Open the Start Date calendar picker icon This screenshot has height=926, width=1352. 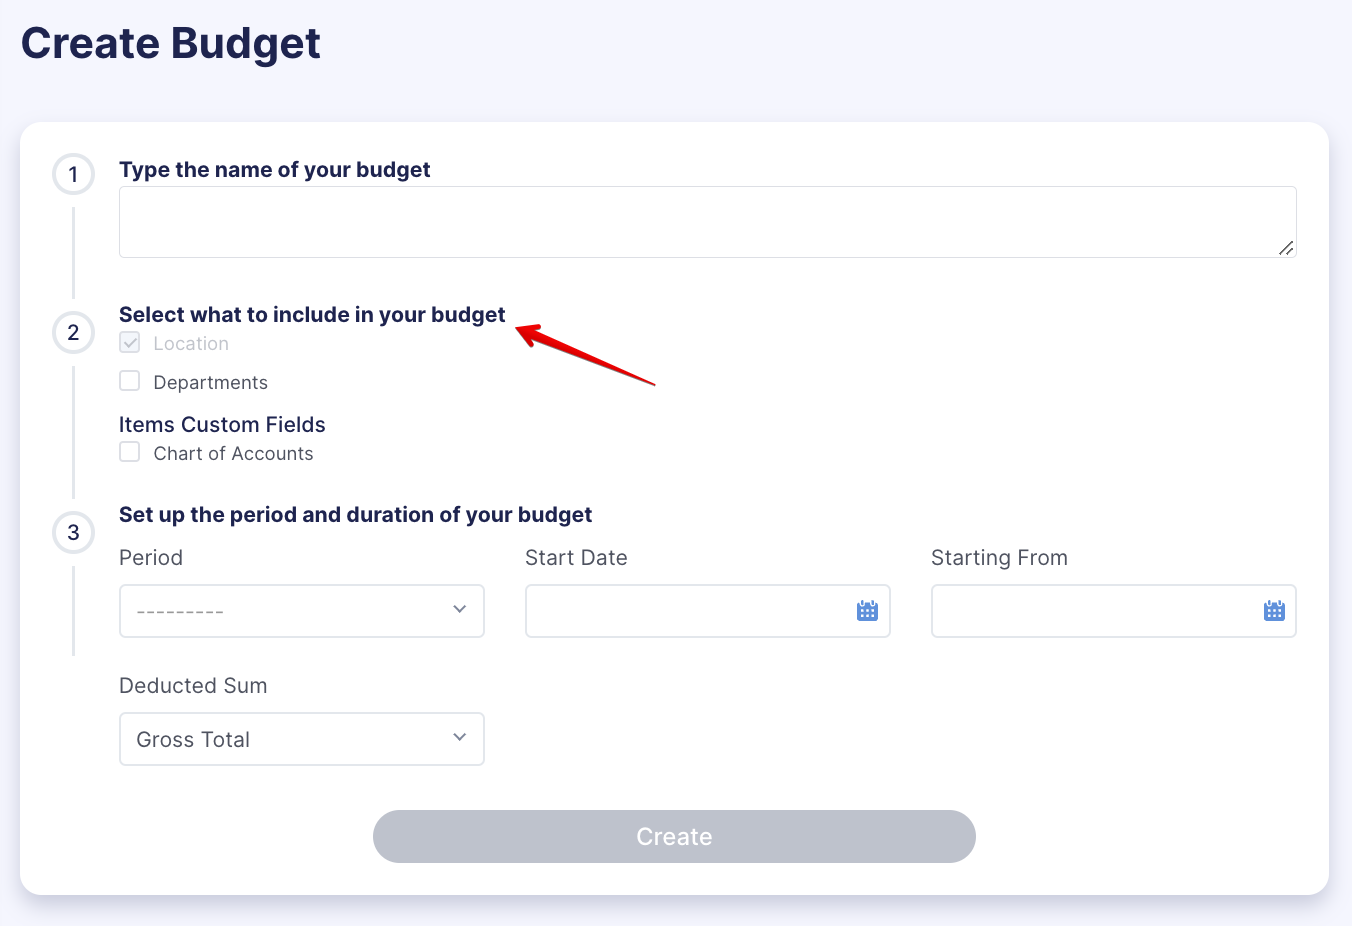coord(866,610)
